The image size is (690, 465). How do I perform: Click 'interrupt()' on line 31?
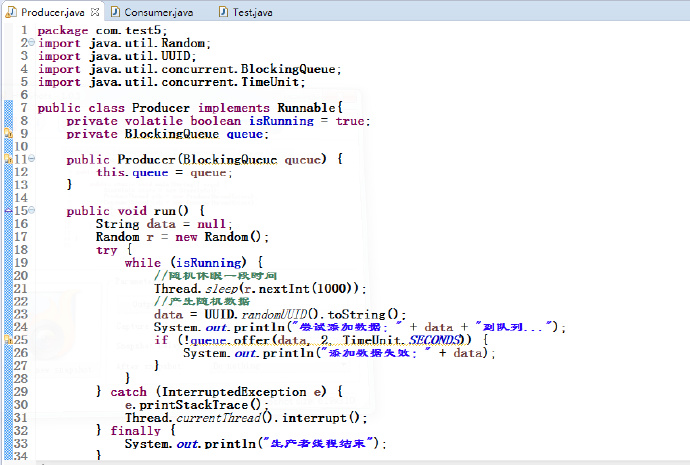click(x=321, y=418)
